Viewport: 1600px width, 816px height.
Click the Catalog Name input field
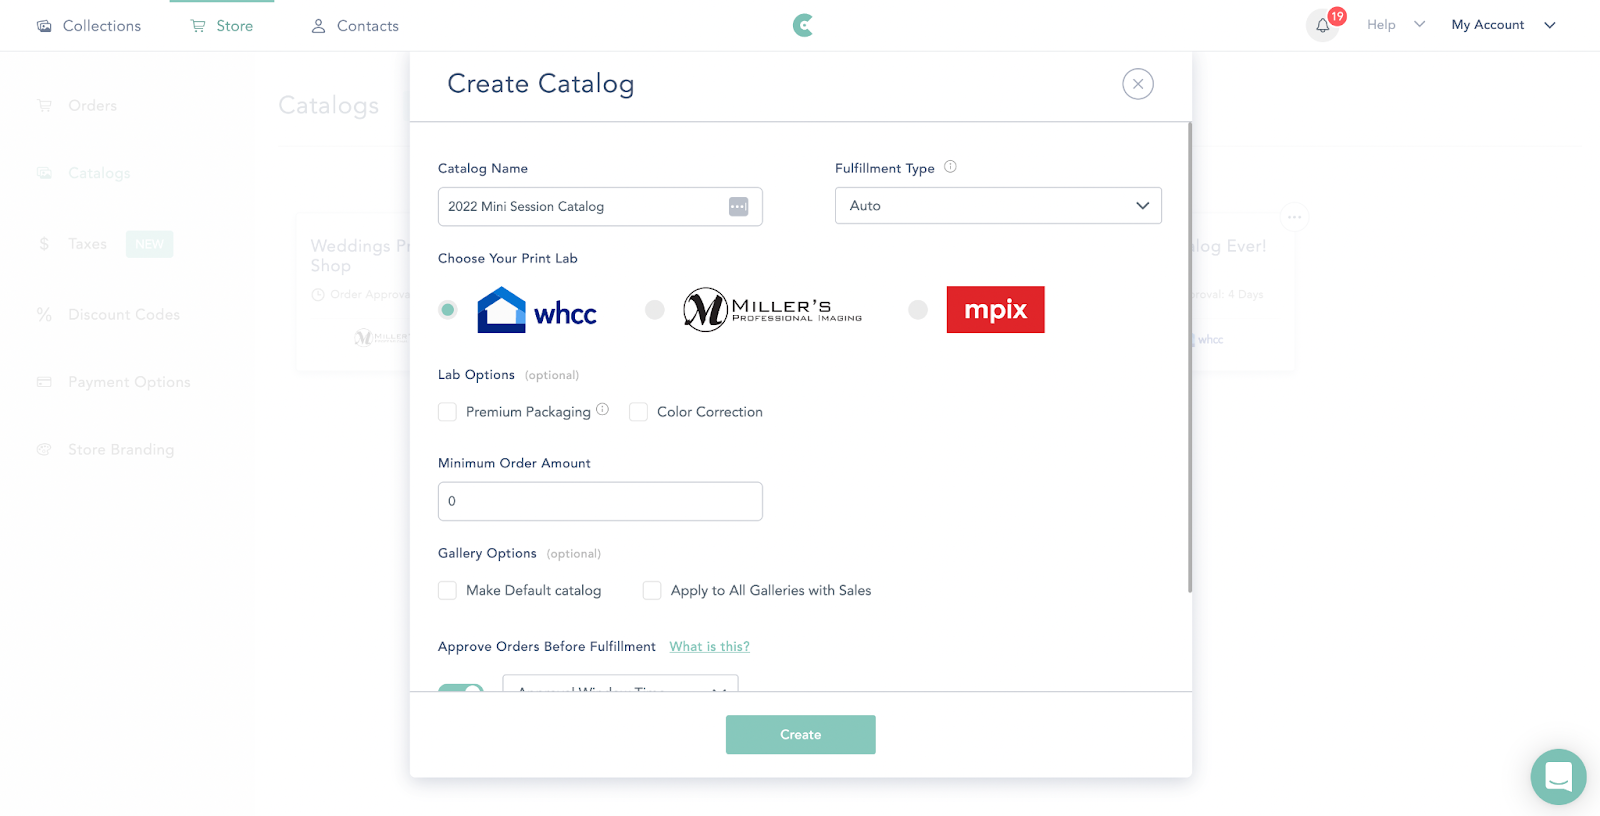tap(600, 206)
